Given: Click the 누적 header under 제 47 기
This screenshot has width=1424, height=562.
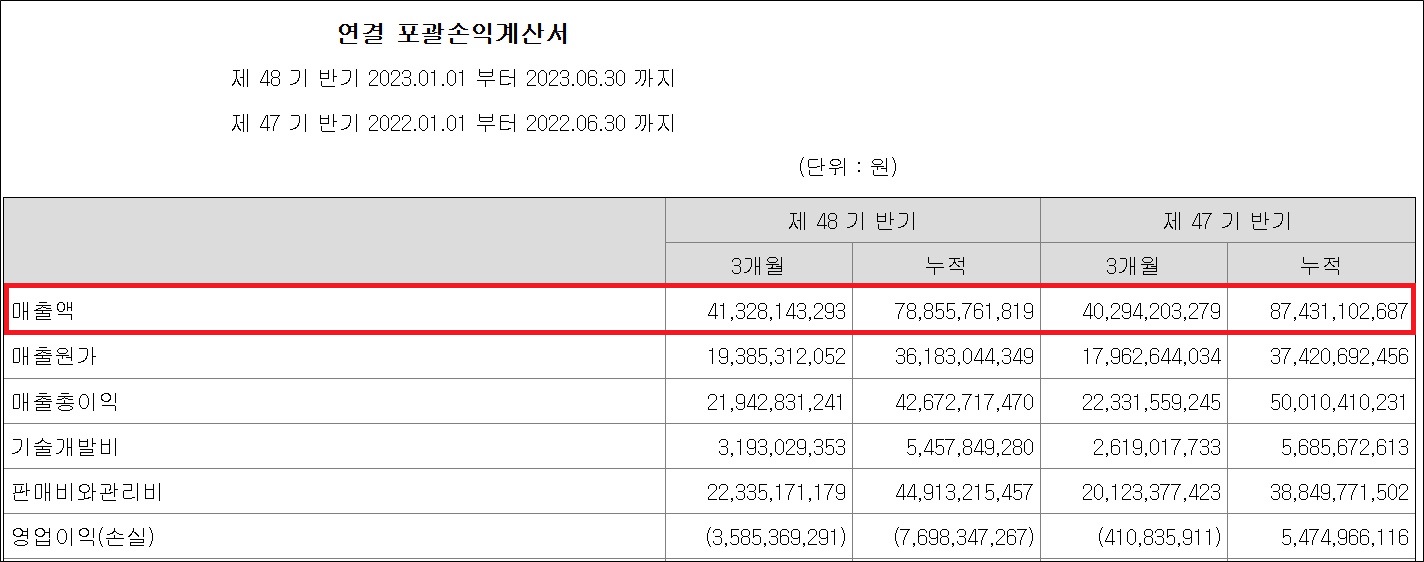Looking at the screenshot, I should click(1320, 266).
